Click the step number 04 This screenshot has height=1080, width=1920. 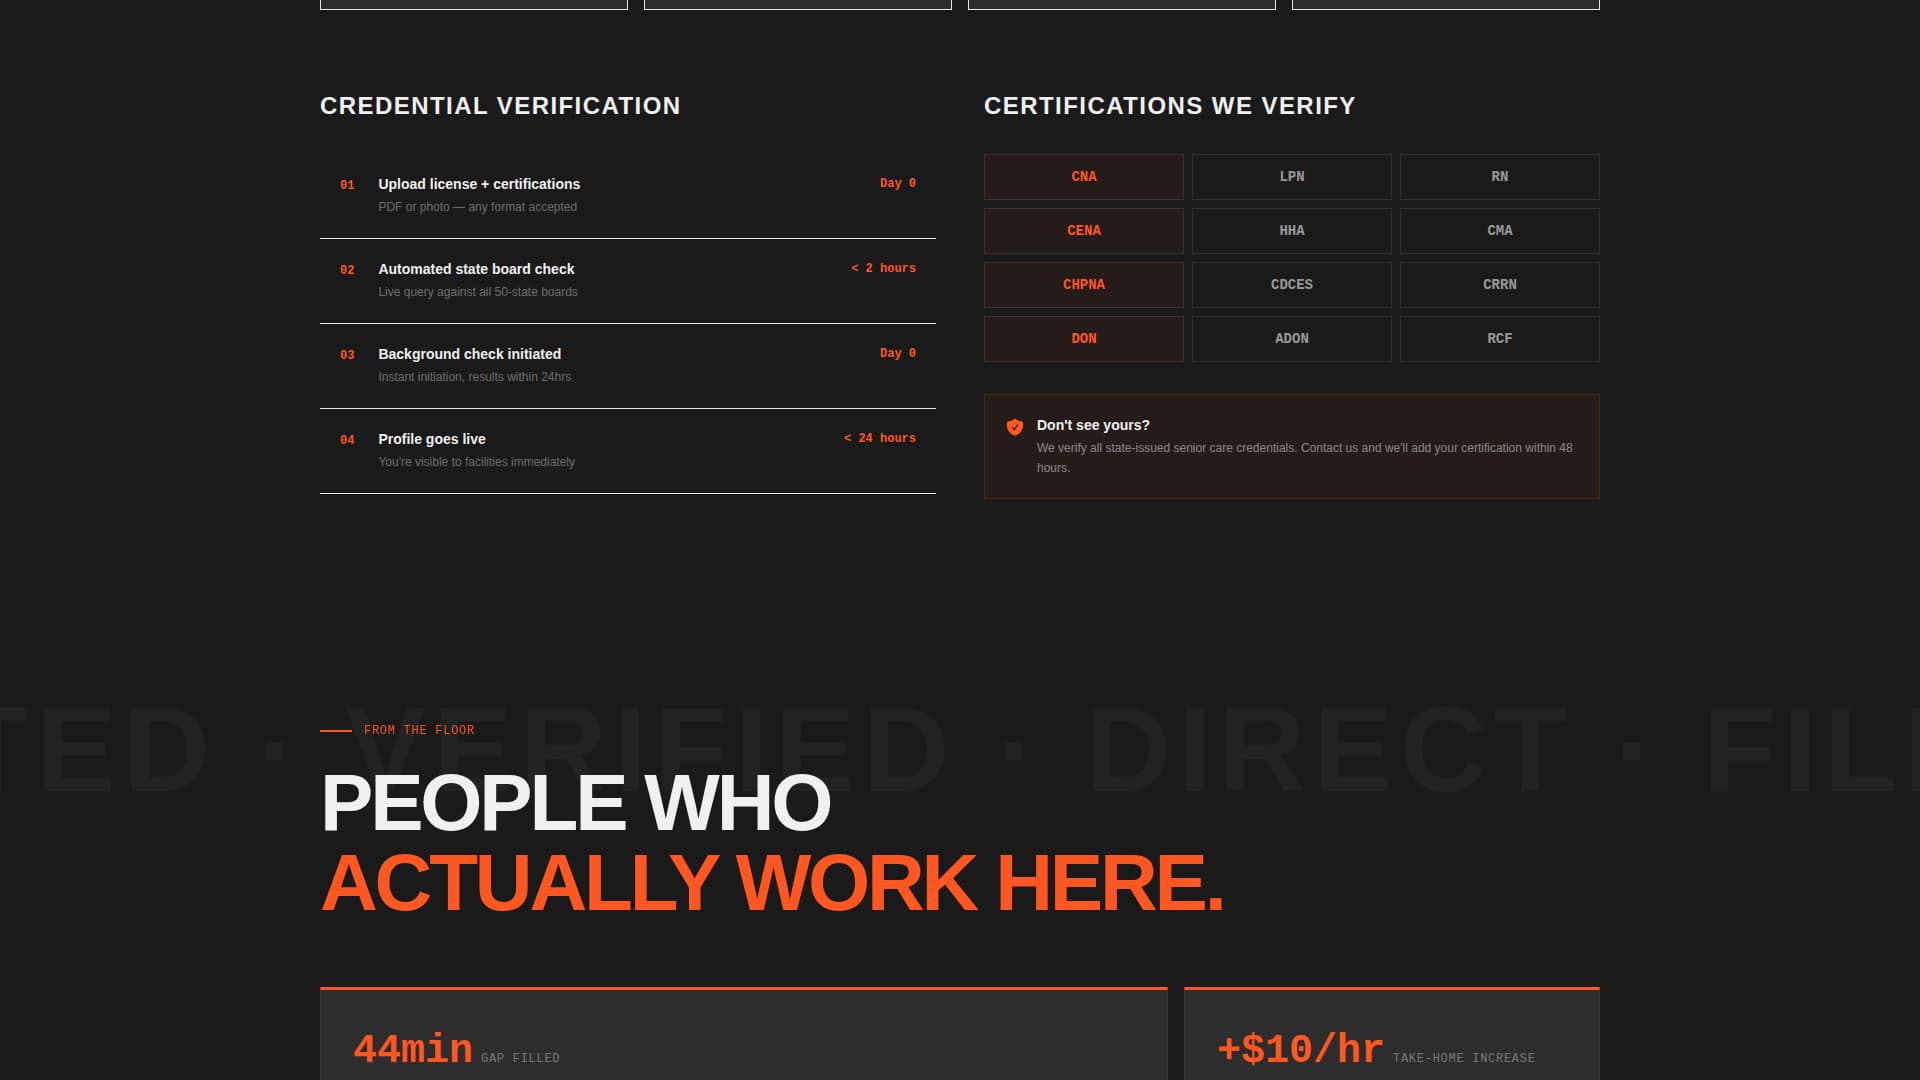pos(347,440)
